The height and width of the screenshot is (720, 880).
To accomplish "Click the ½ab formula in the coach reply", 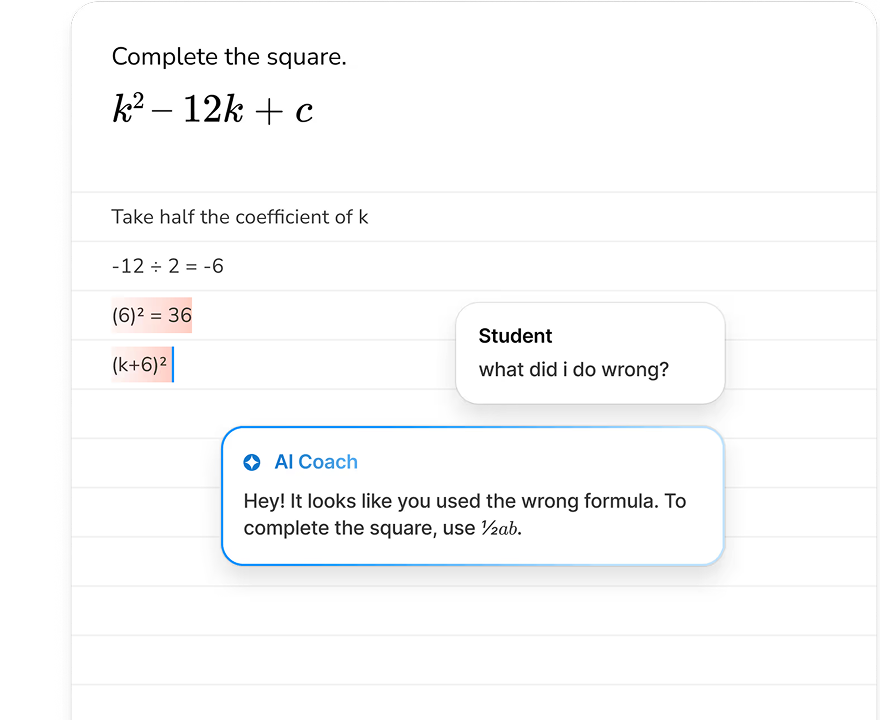I will click(499, 528).
